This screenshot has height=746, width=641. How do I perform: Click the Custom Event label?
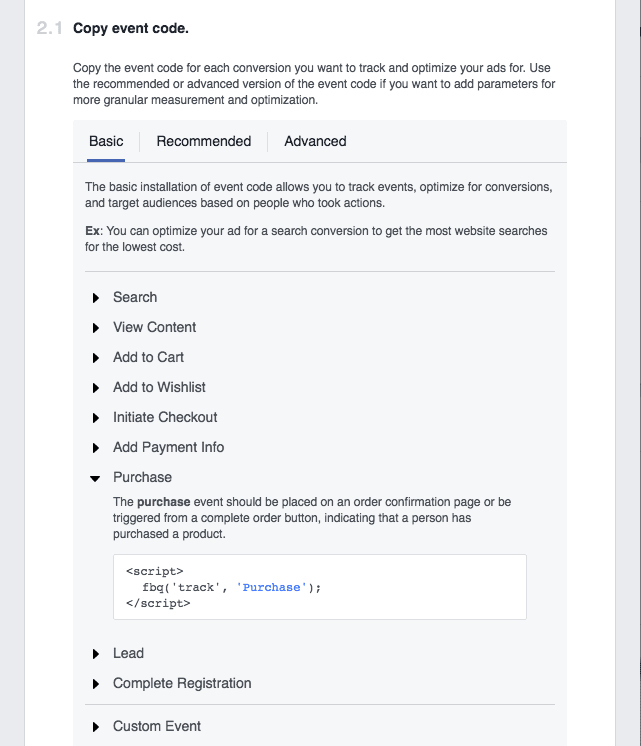[x=157, y=726]
